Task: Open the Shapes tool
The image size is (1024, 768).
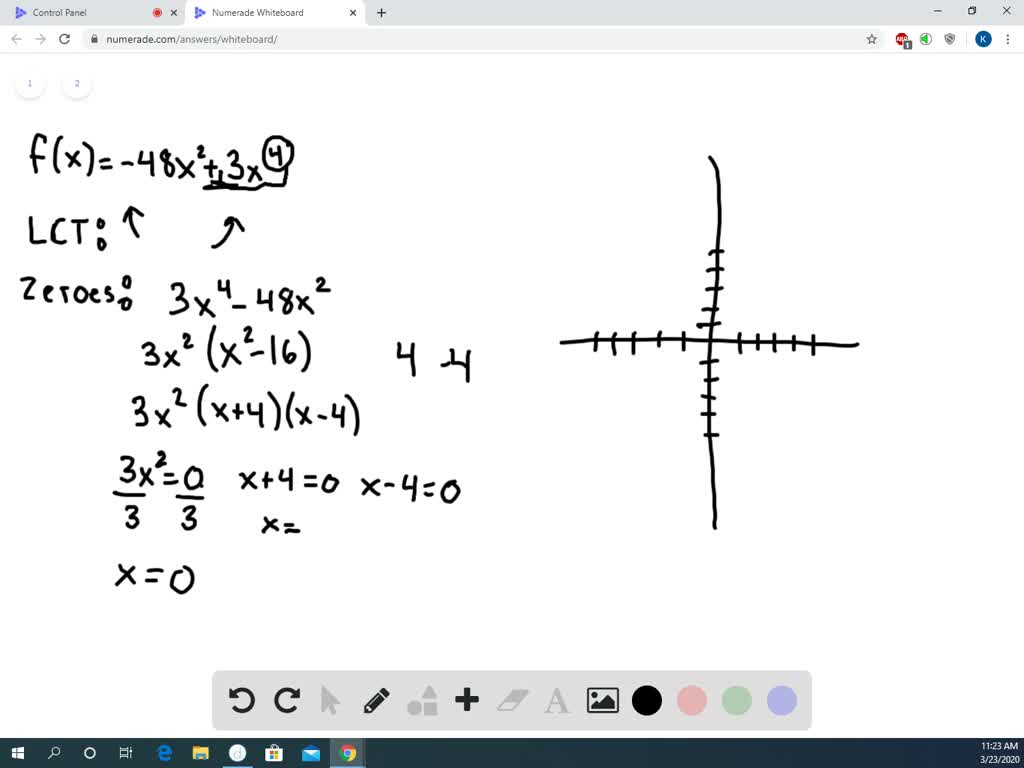Action: pyautogui.click(x=421, y=701)
